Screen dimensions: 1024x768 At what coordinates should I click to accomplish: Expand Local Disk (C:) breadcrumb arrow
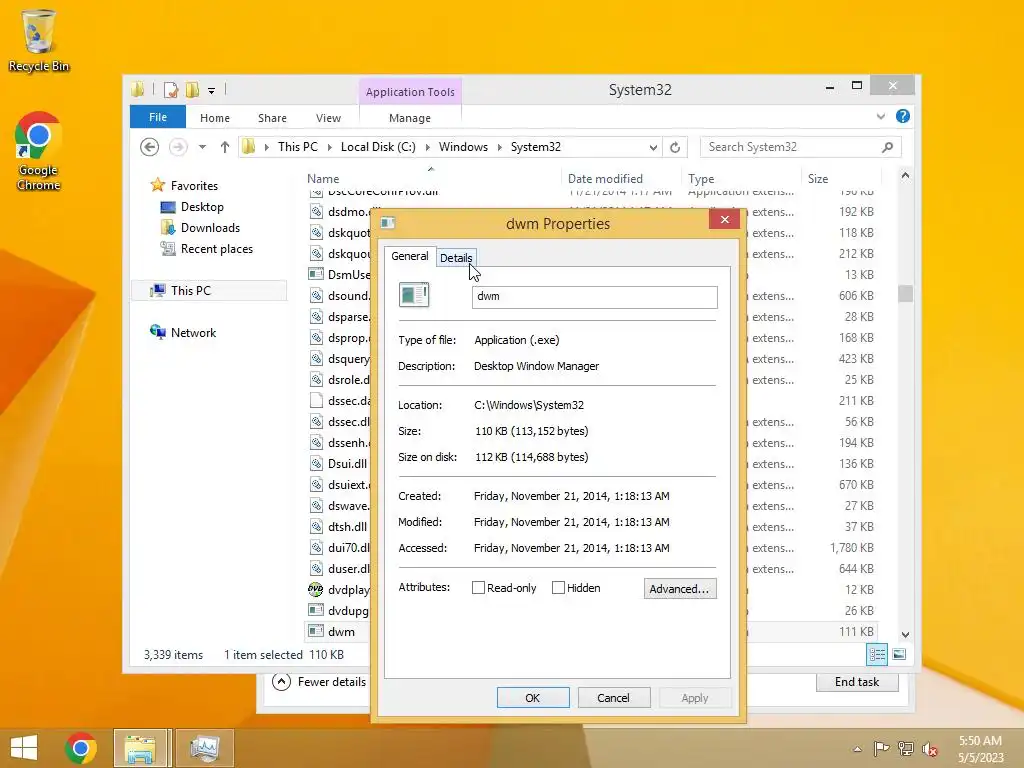(x=428, y=147)
